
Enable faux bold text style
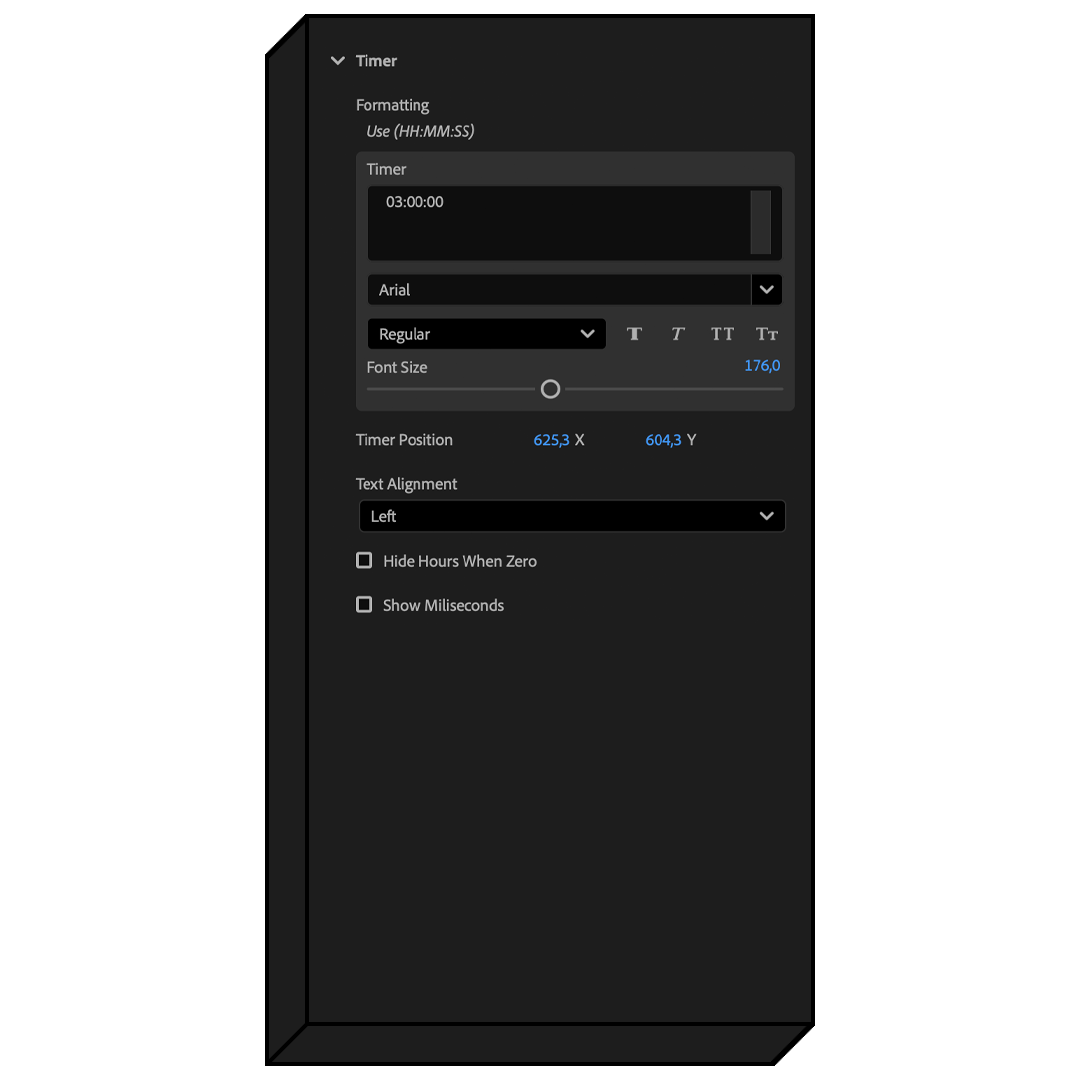634,334
